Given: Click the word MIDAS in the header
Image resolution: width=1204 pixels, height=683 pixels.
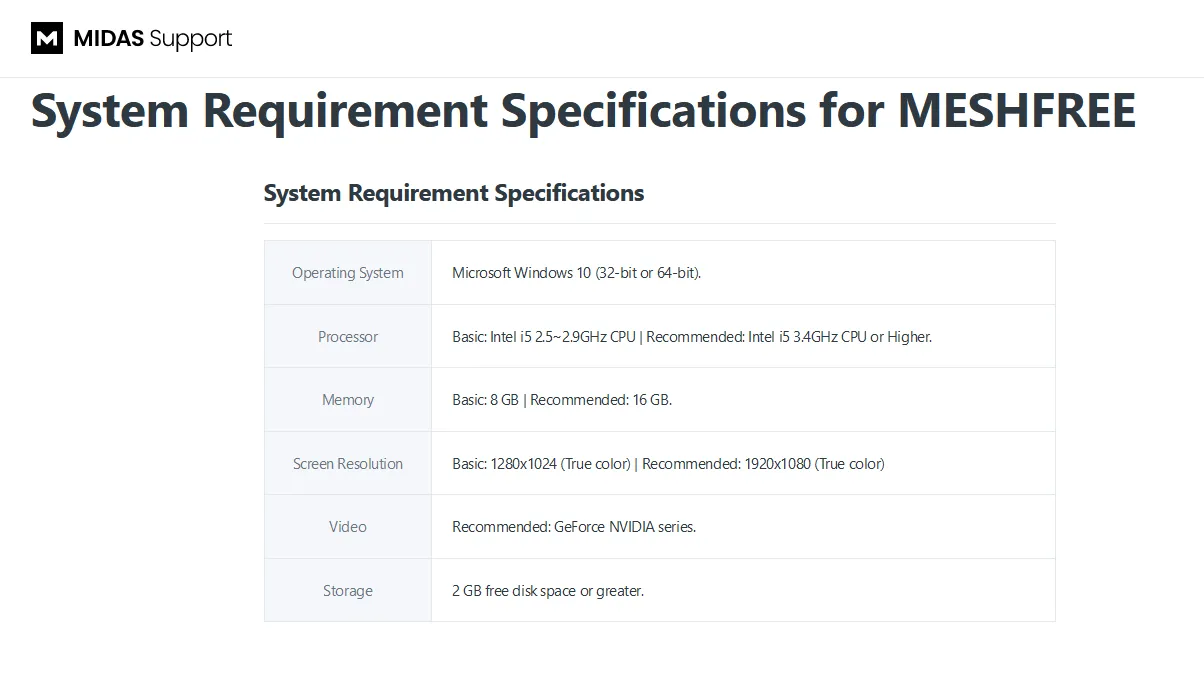Looking at the screenshot, I should 109,39.
